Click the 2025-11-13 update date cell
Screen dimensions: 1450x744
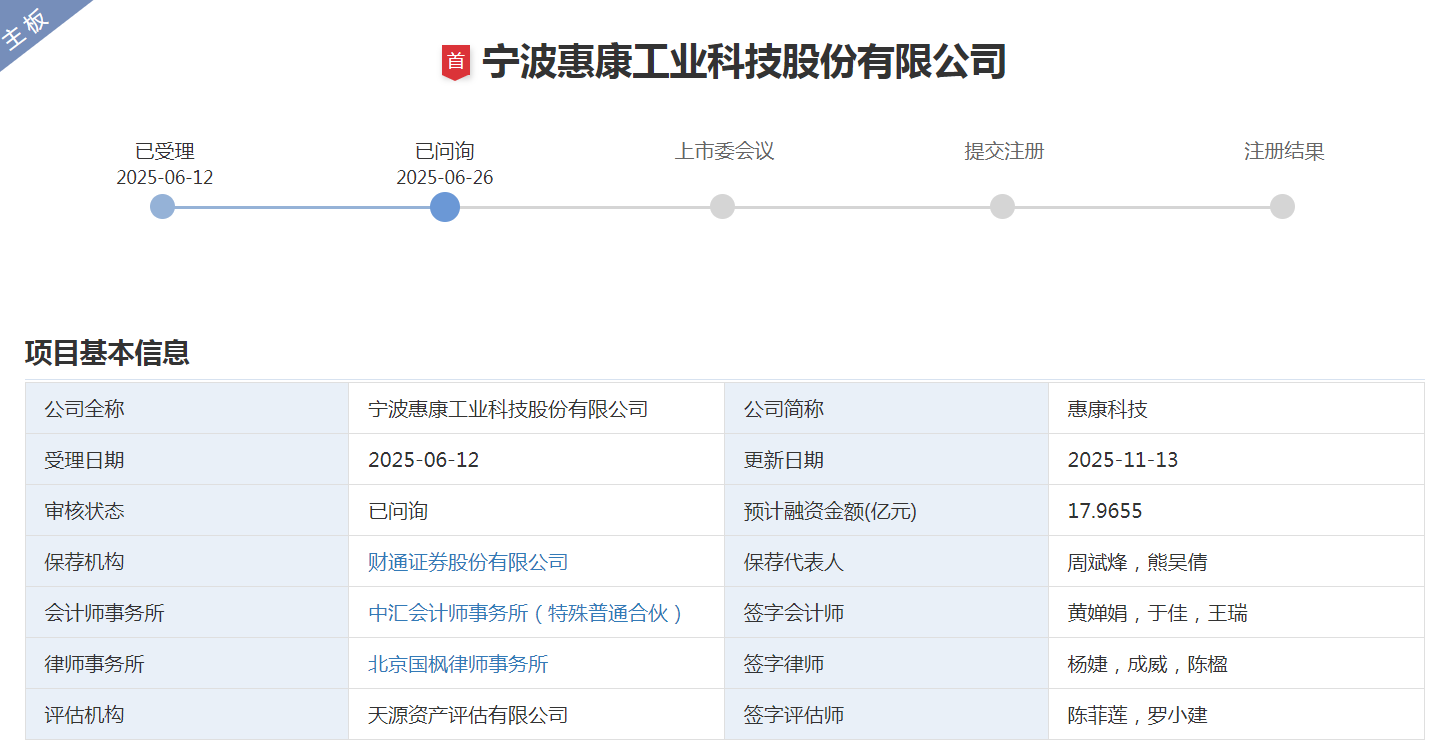coord(1123,460)
